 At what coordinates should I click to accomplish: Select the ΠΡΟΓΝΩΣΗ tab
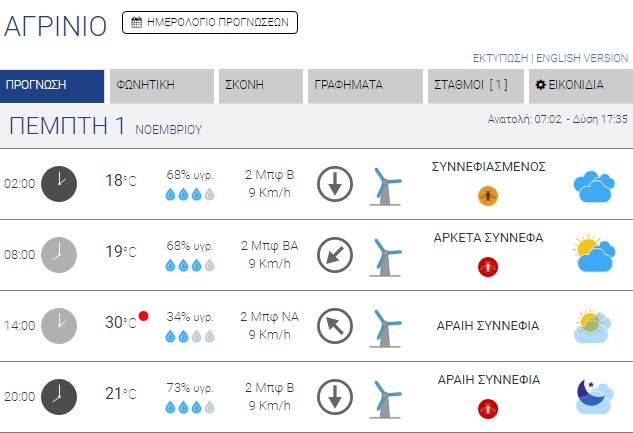tap(53, 85)
